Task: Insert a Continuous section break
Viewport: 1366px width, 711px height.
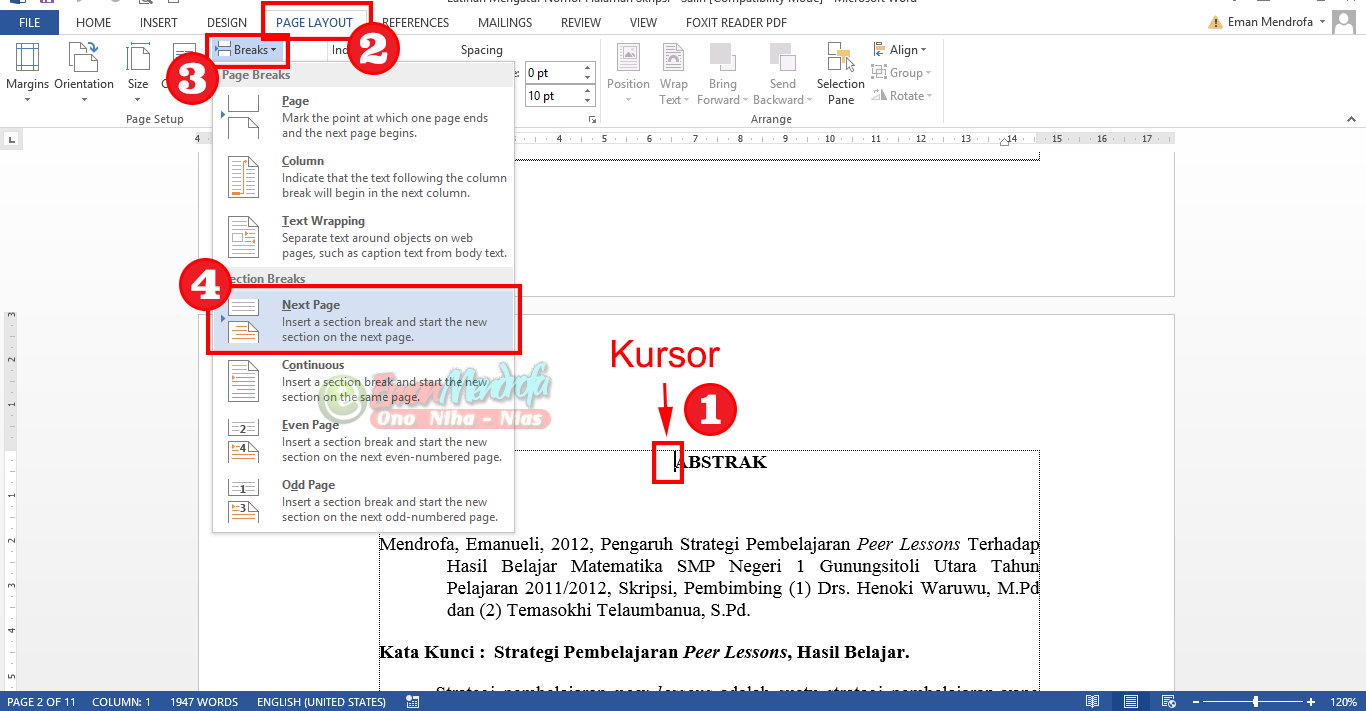Action: pos(364,381)
